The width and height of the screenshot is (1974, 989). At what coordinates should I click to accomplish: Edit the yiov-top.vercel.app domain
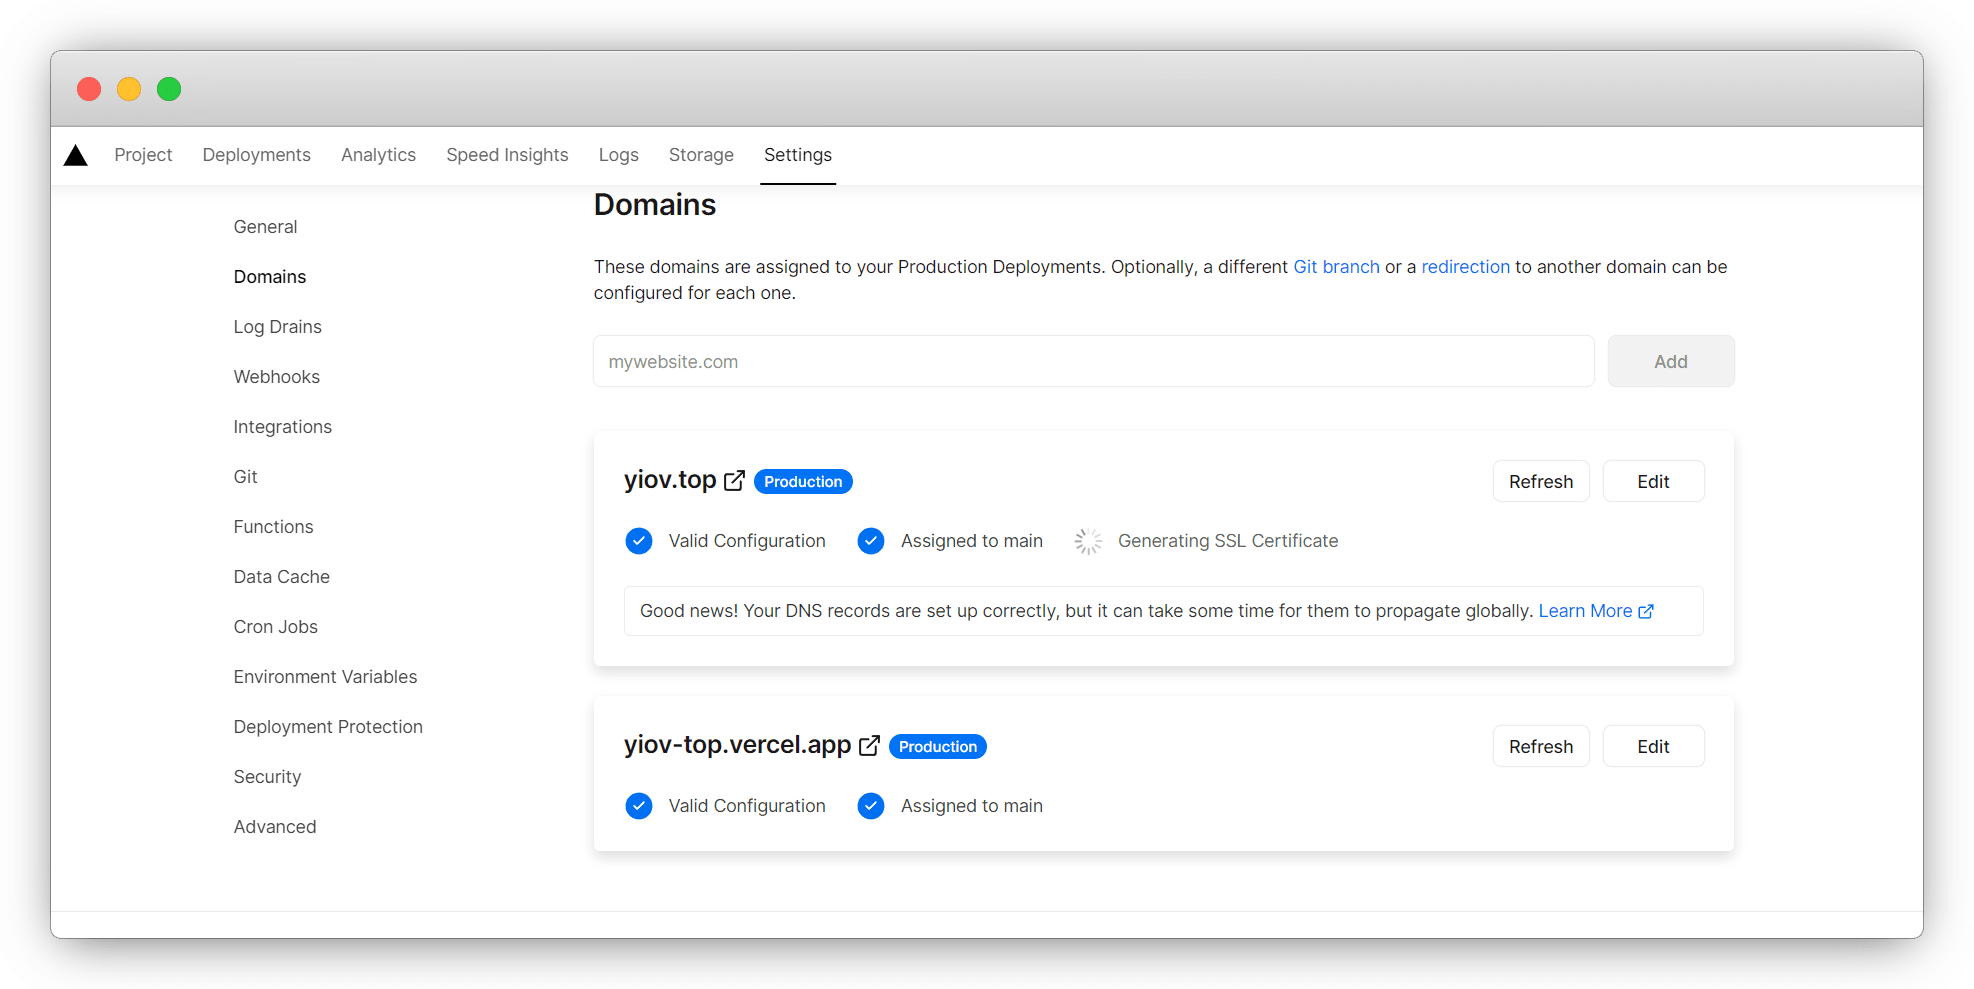pos(1652,746)
